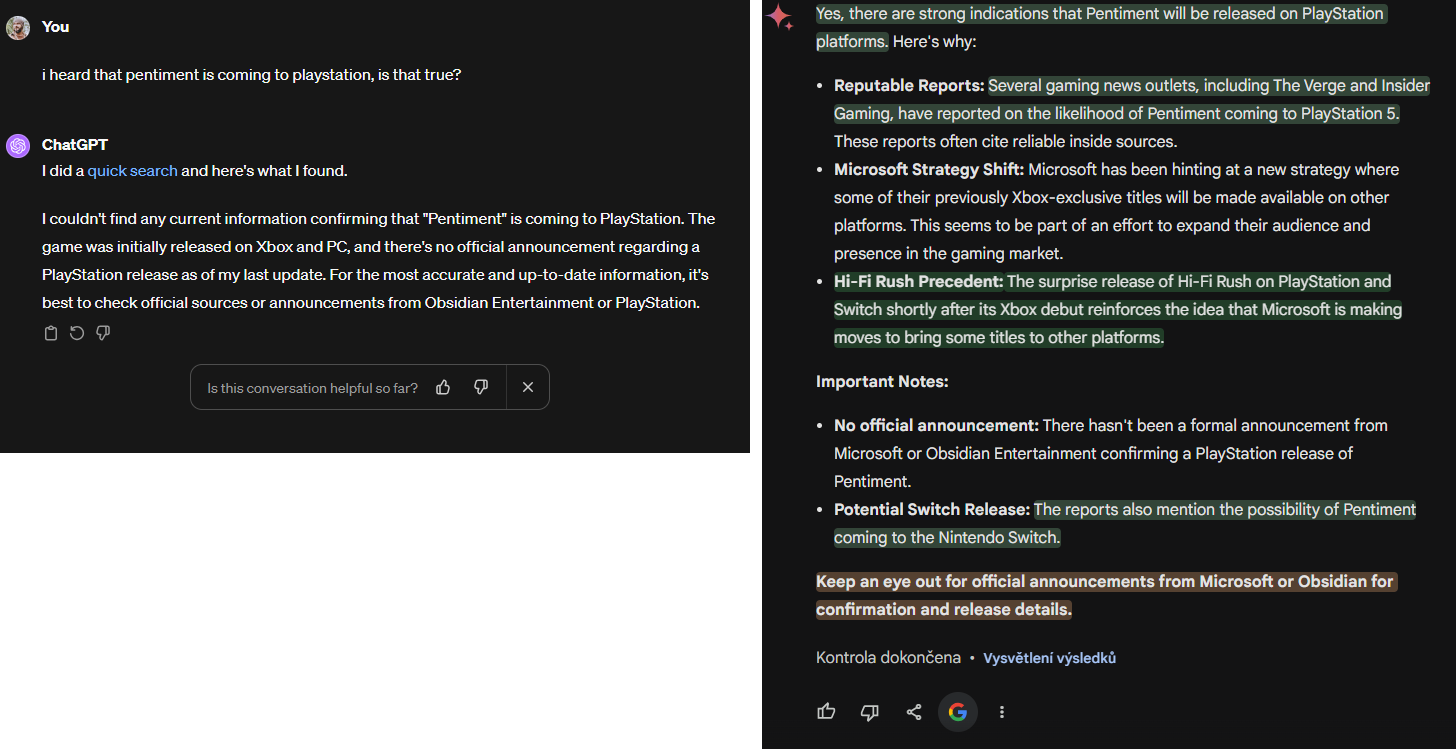Image resolution: width=1456 pixels, height=749 pixels.
Task: Copy the ChatGPT response with clipboard icon
Action: [51, 333]
